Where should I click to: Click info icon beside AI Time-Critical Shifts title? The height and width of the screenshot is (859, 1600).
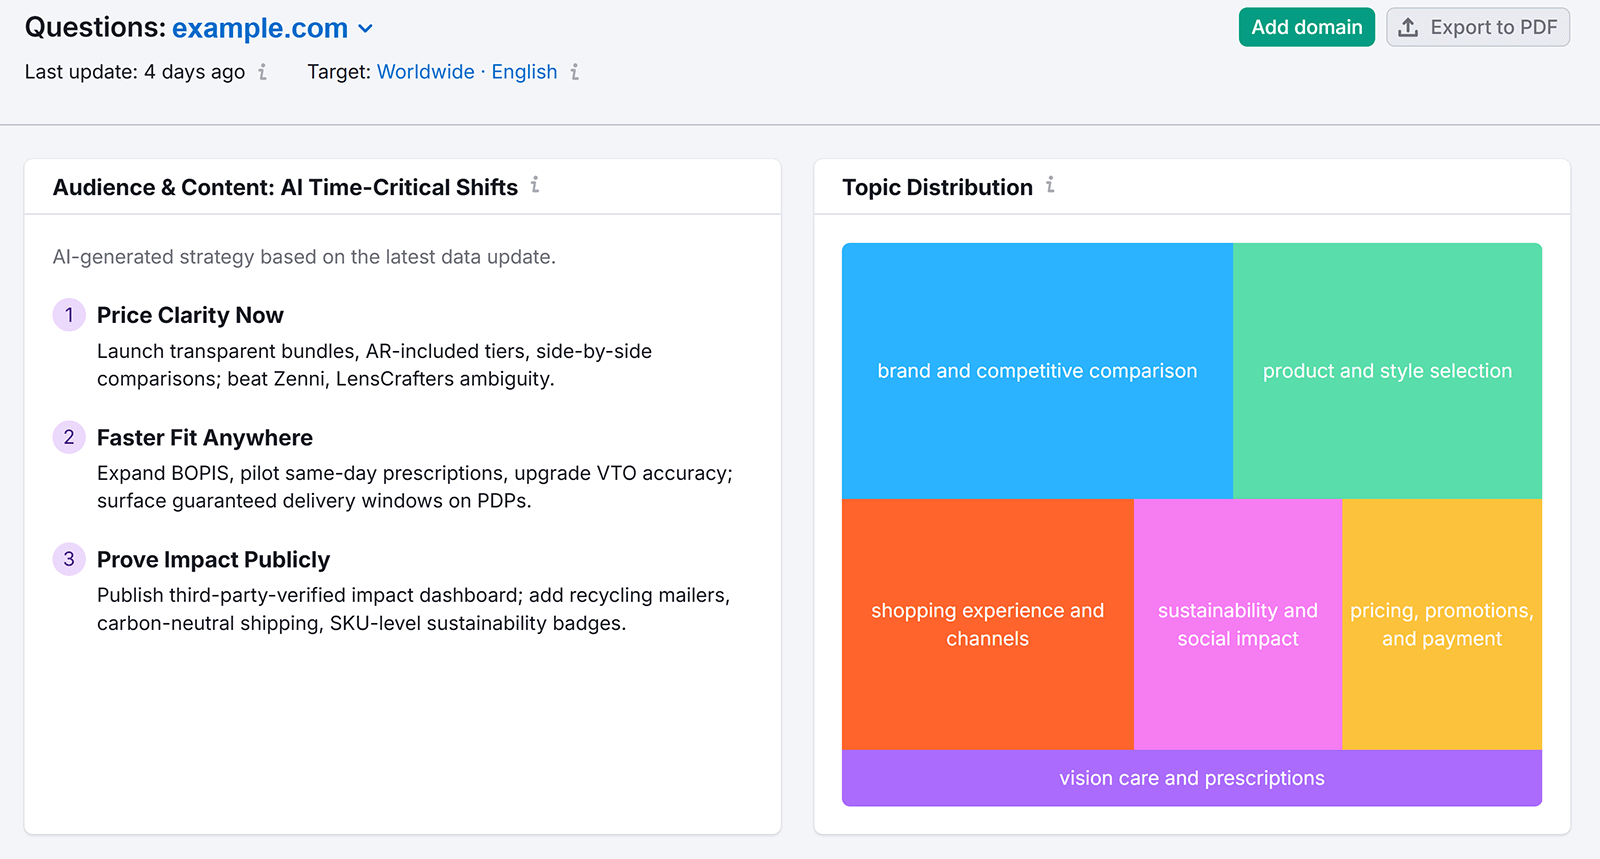[x=535, y=185]
